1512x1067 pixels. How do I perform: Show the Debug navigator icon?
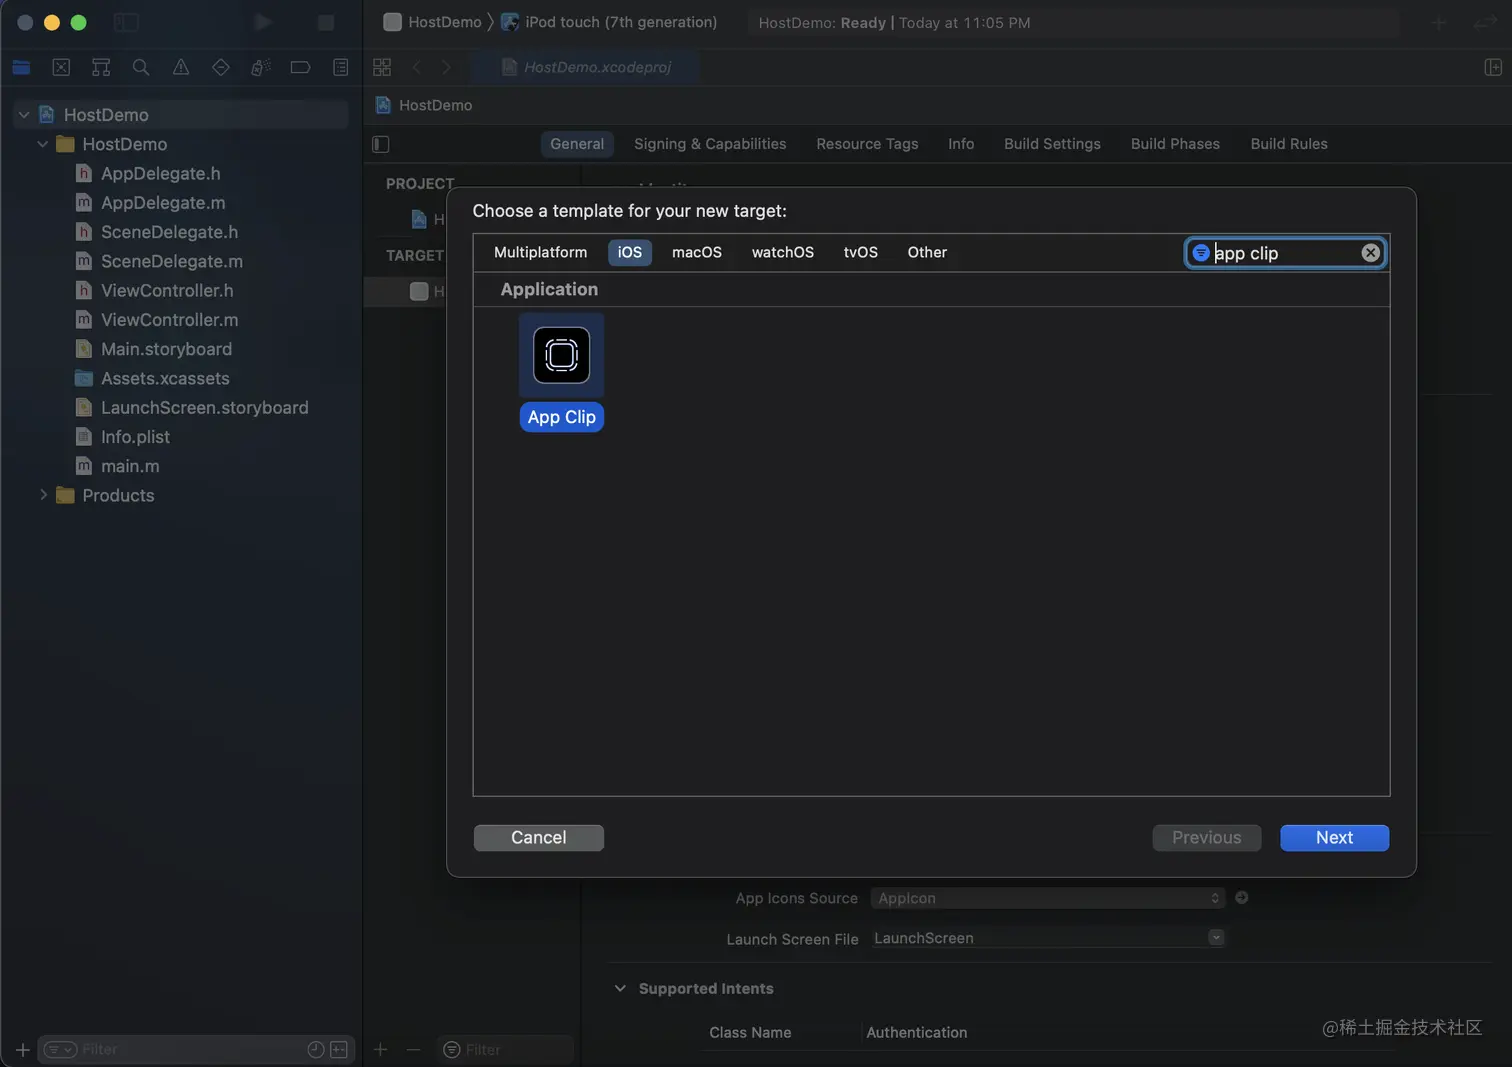point(261,67)
